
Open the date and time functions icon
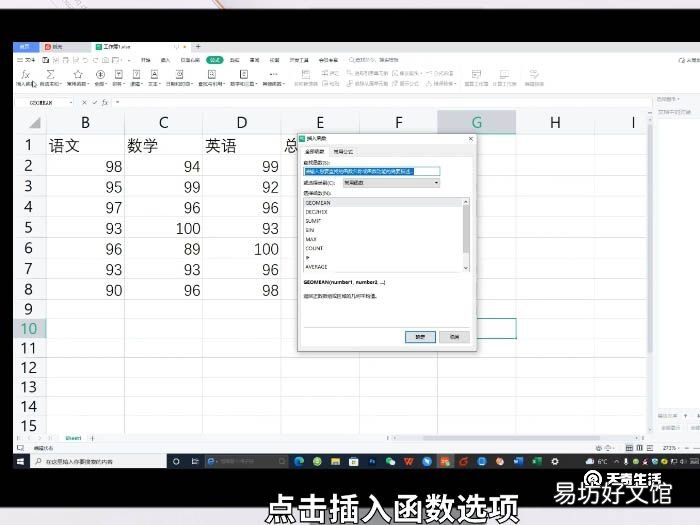179,74
